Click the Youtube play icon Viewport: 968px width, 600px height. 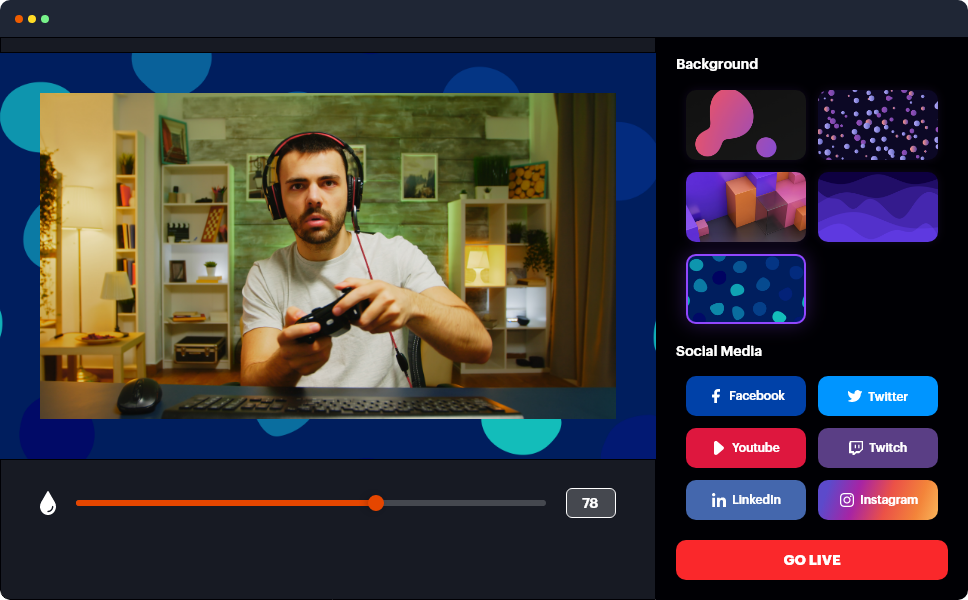click(x=718, y=448)
